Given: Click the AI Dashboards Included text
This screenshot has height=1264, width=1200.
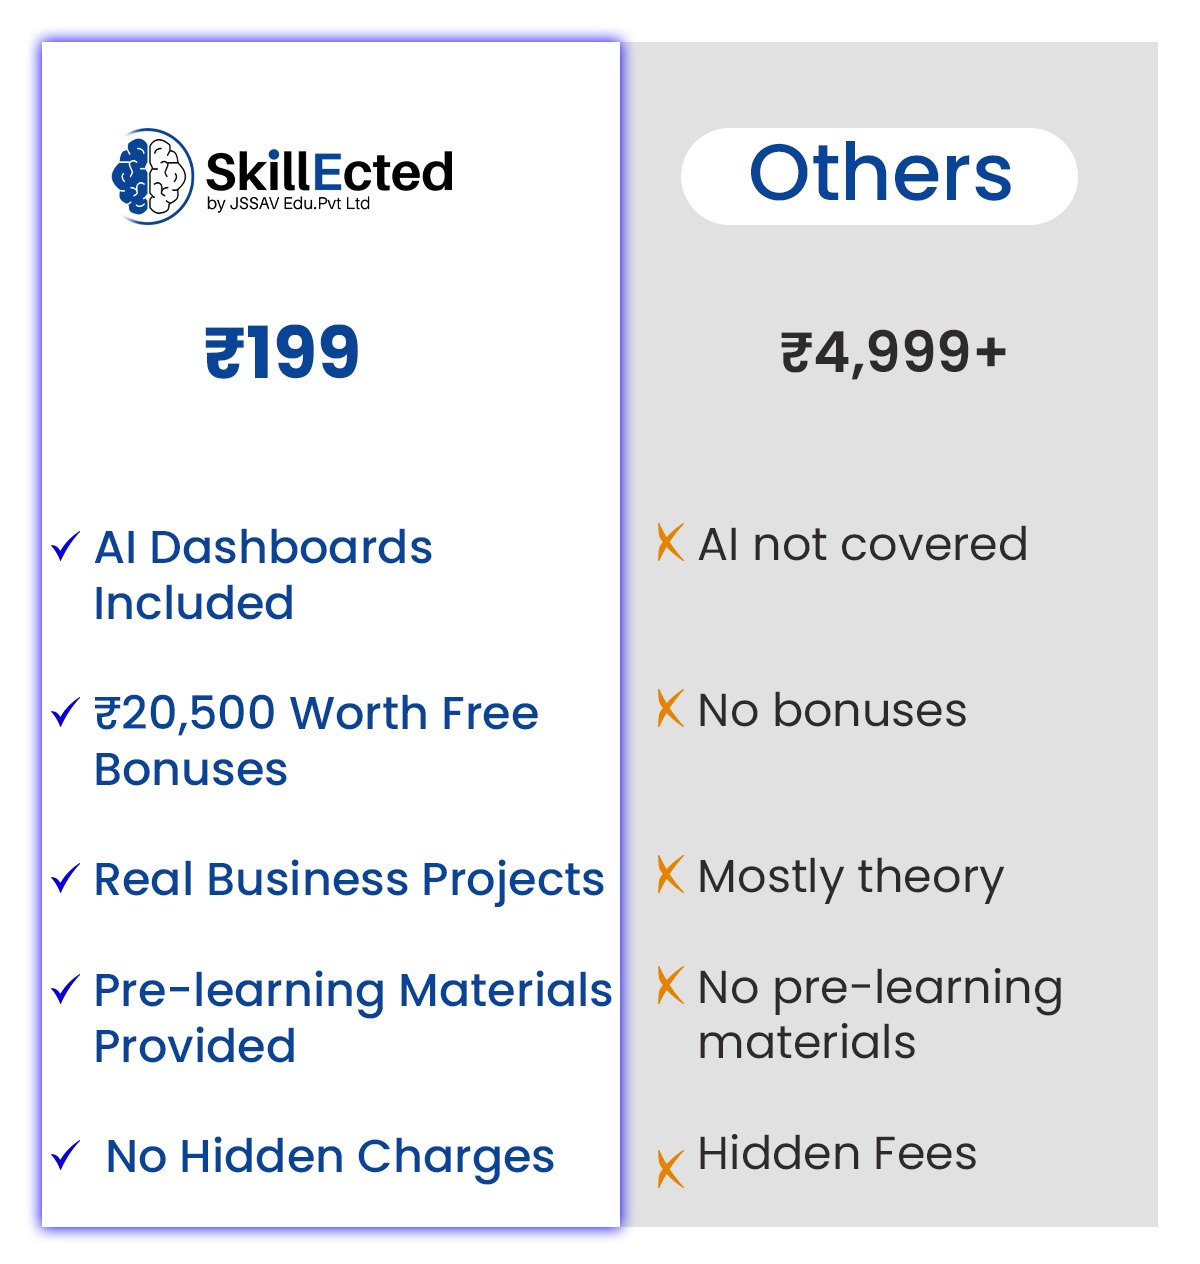Looking at the screenshot, I should (262, 575).
